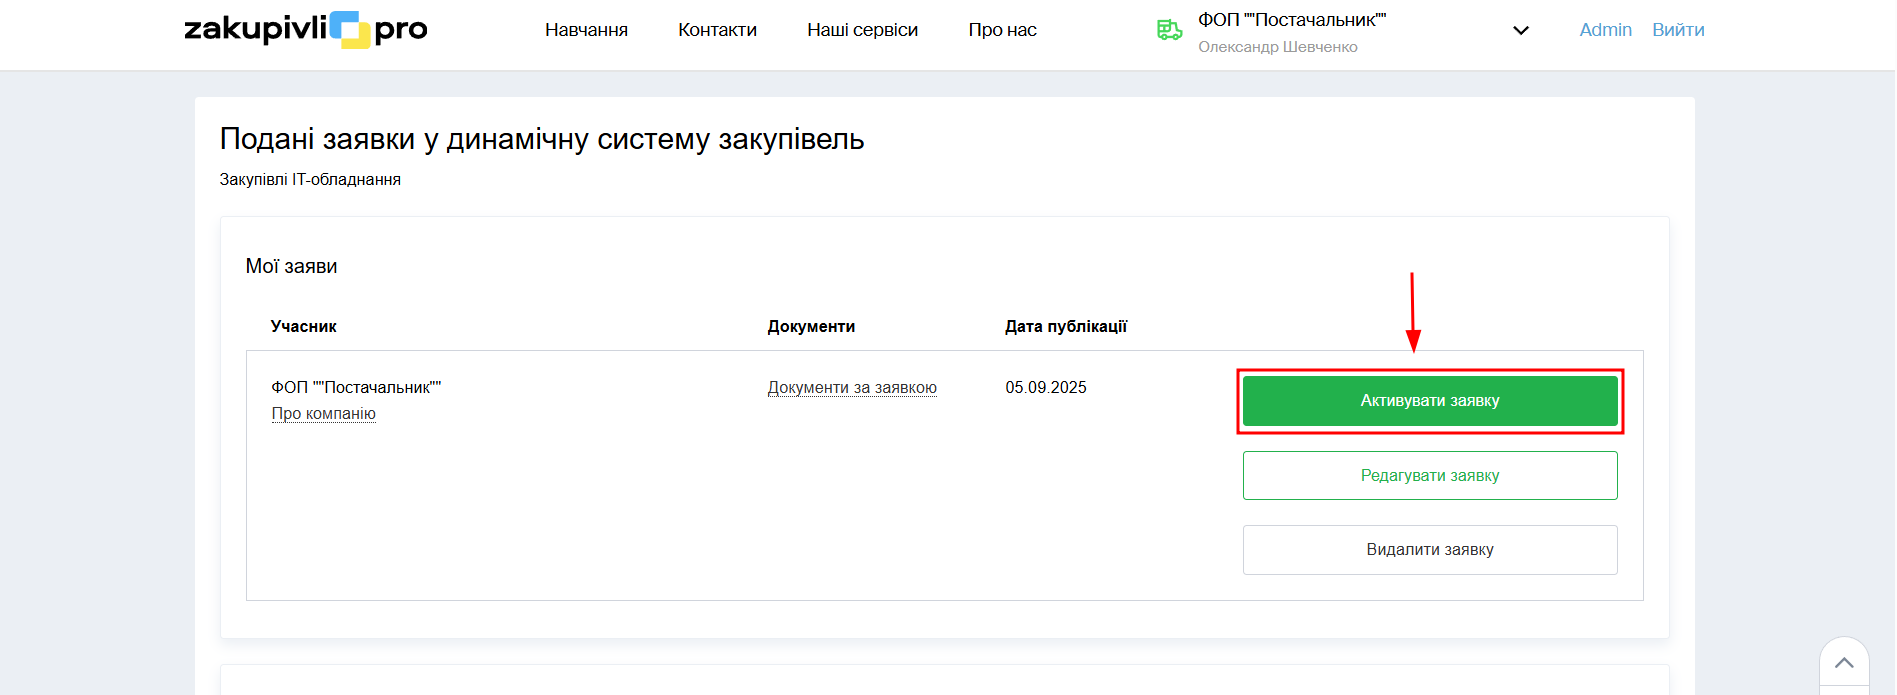
Task: Click the Олександр Шевченко user name
Action: [x=1277, y=47]
